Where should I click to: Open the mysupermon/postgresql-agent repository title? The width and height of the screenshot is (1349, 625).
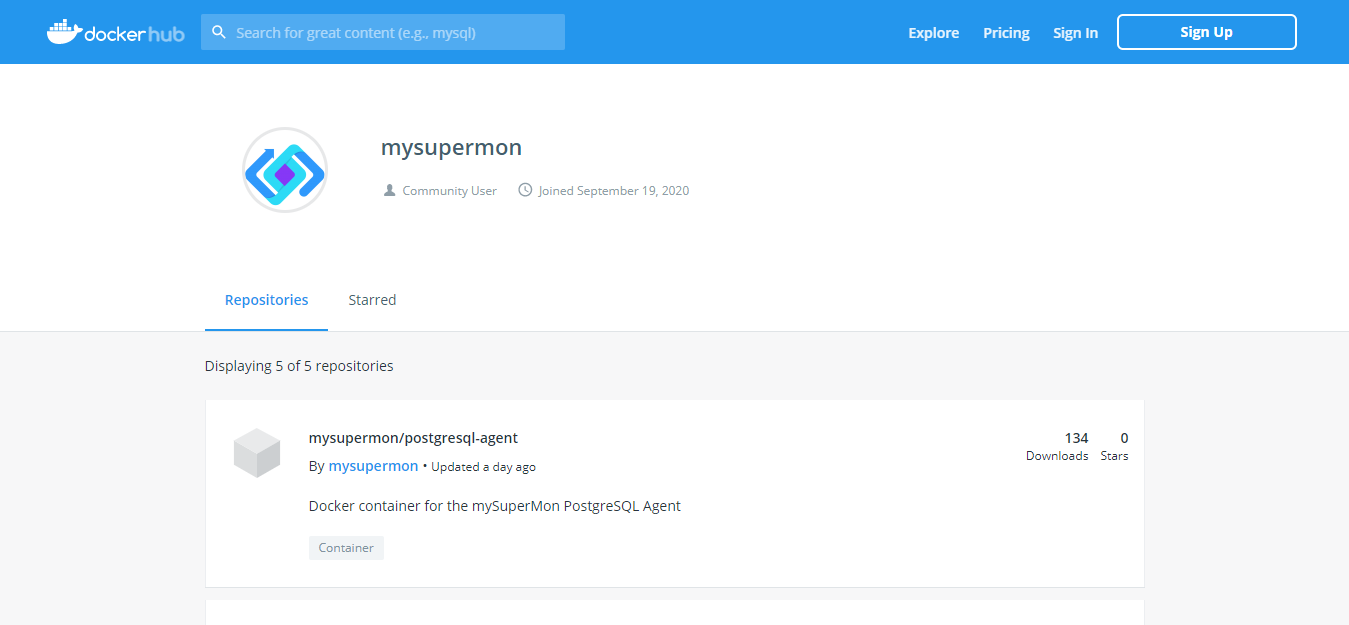tap(413, 438)
